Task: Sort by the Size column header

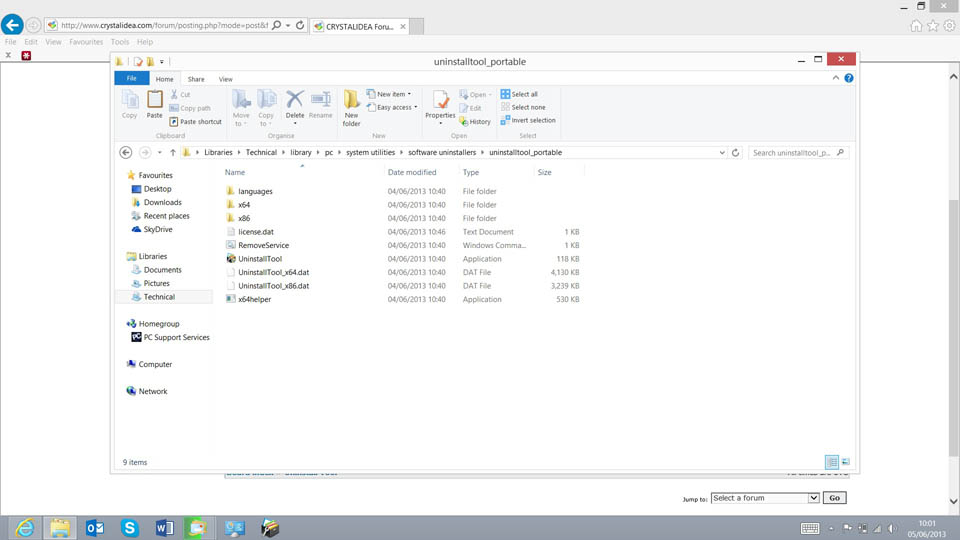Action: (x=544, y=173)
